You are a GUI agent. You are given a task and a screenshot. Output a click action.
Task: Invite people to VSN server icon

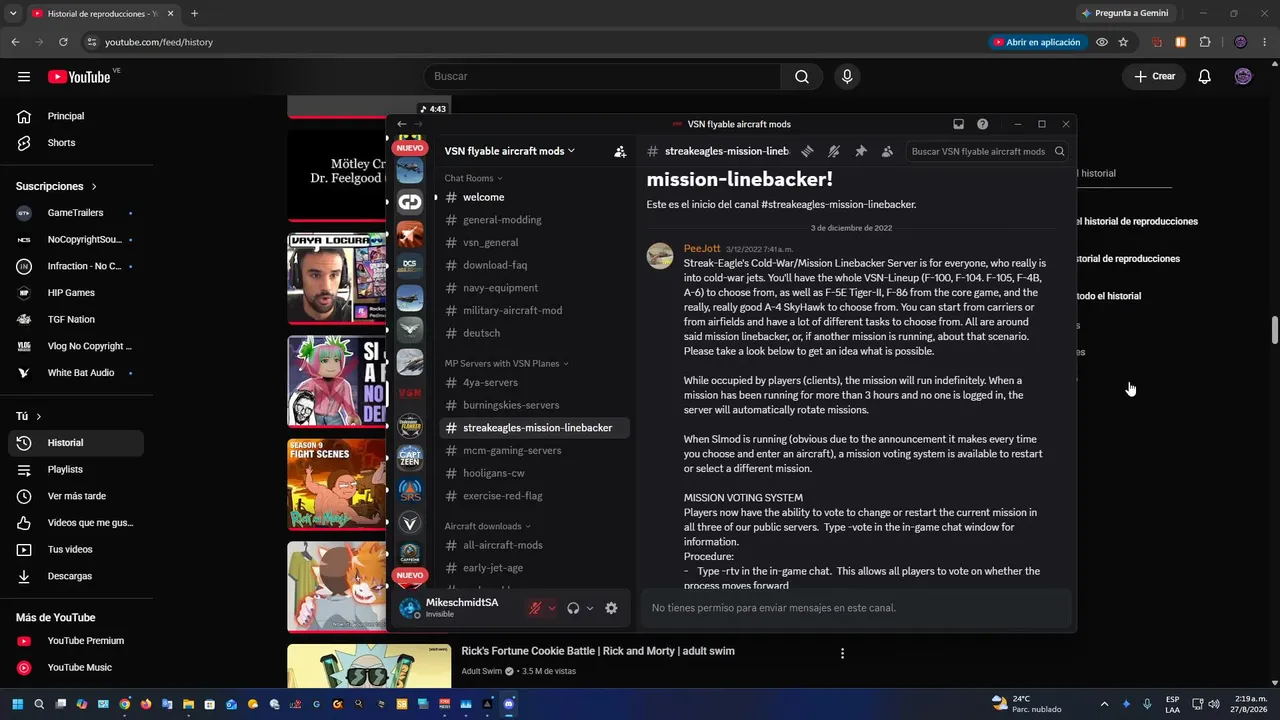coord(620,151)
